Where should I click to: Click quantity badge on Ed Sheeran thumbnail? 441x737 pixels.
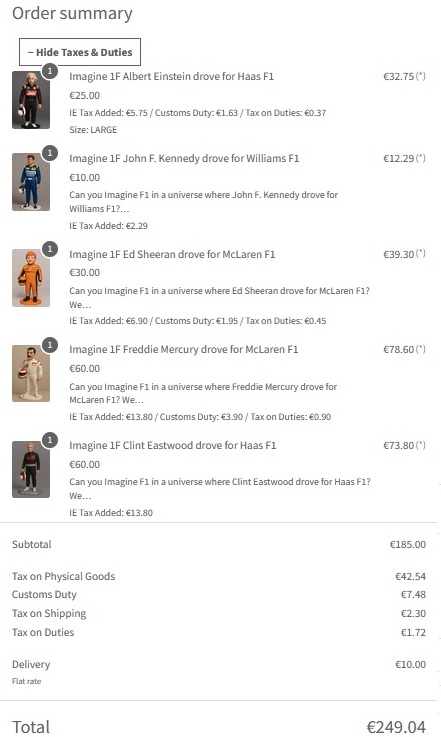[x=50, y=249]
